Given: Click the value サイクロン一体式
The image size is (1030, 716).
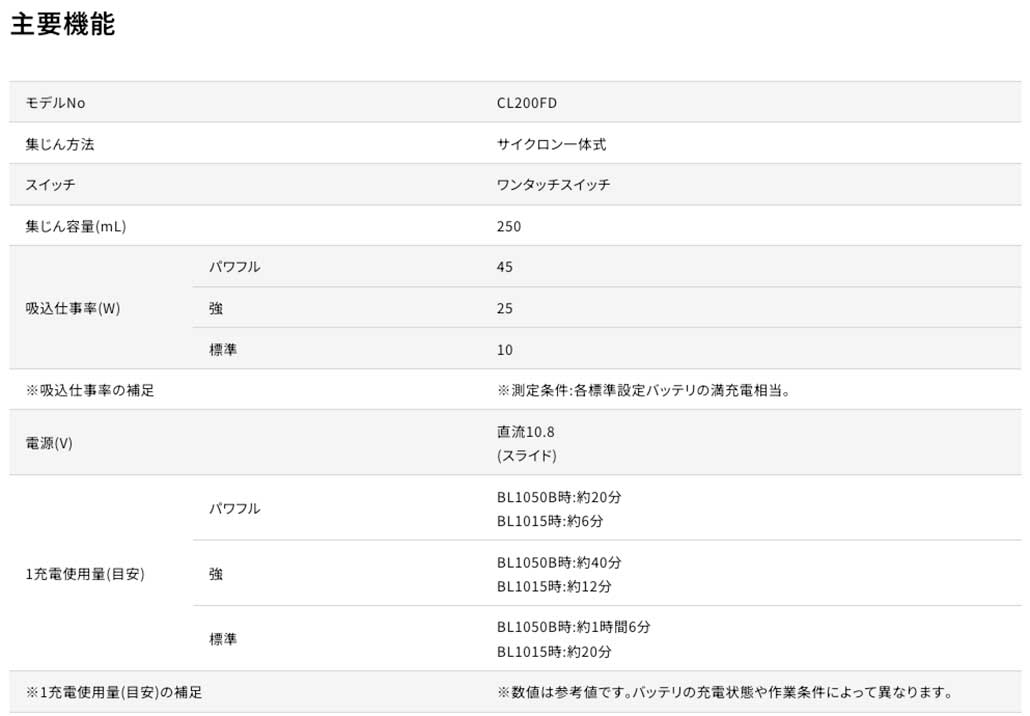Looking at the screenshot, I should click(x=551, y=144).
